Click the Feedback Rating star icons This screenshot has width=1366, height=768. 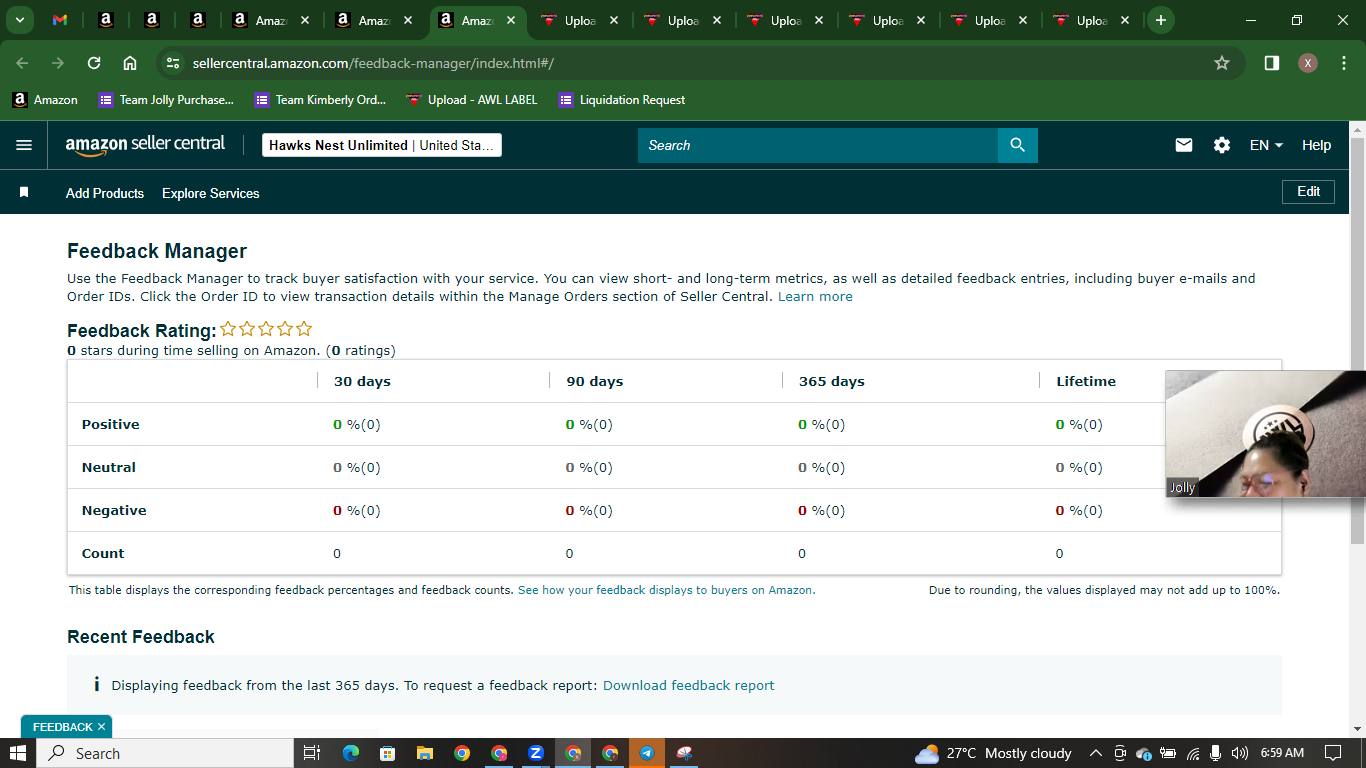pyautogui.click(x=266, y=329)
